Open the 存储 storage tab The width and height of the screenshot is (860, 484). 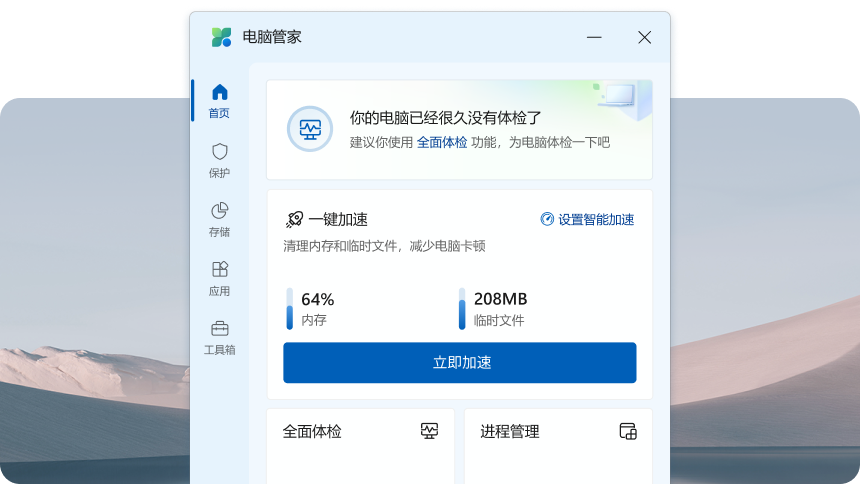click(219, 220)
